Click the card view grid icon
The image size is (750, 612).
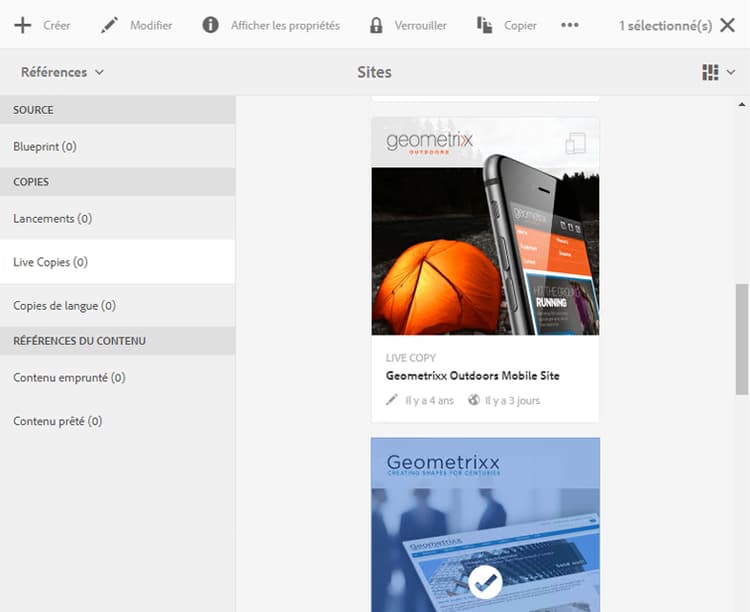tap(710, 72)
